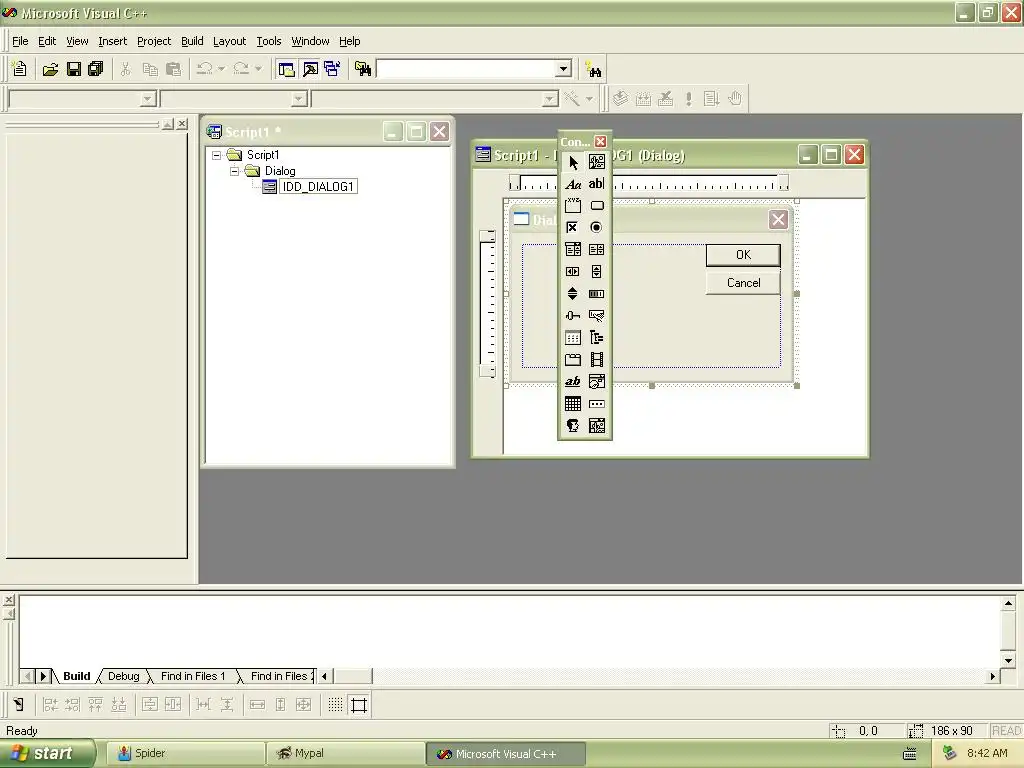Pick the Group Box control tool
The image size is (1024, 768).
[573, 206]
